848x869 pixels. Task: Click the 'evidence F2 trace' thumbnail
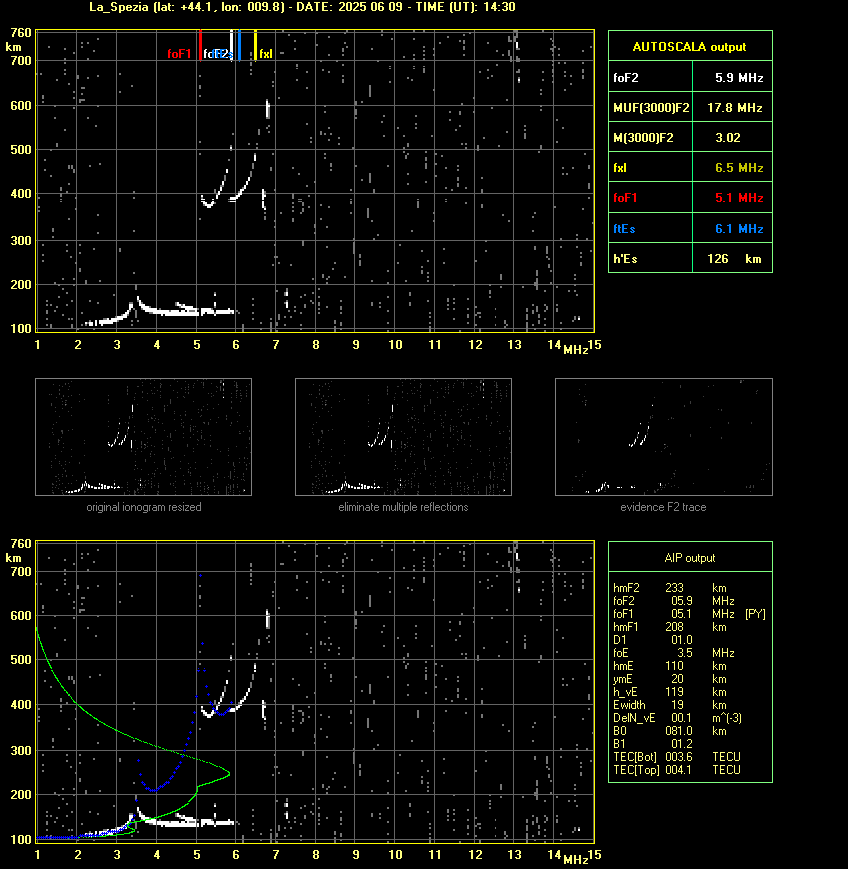pos(664,437)
